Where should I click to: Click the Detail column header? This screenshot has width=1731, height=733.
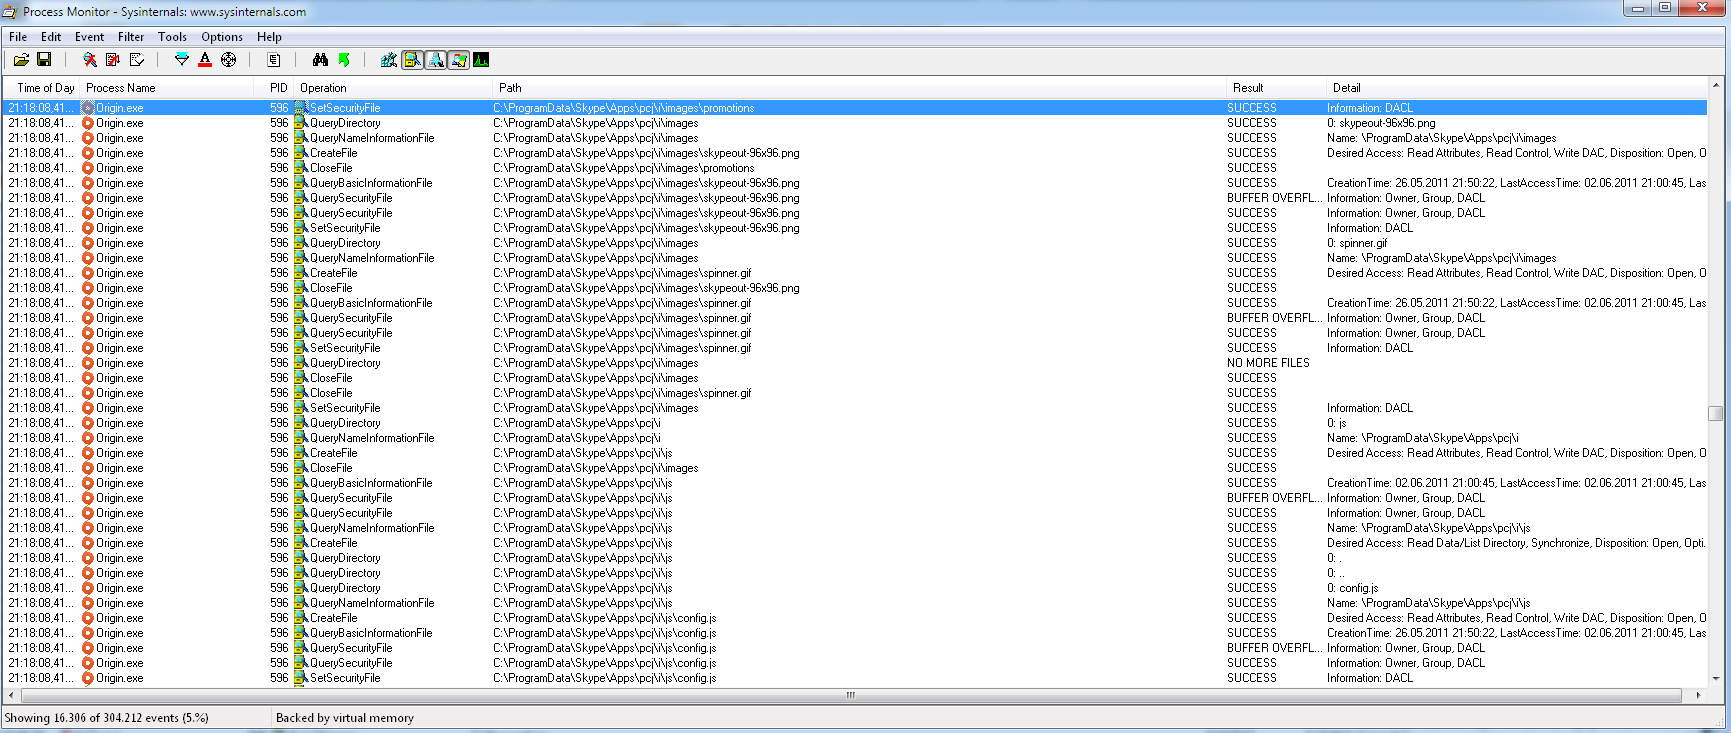(1517, 88)
